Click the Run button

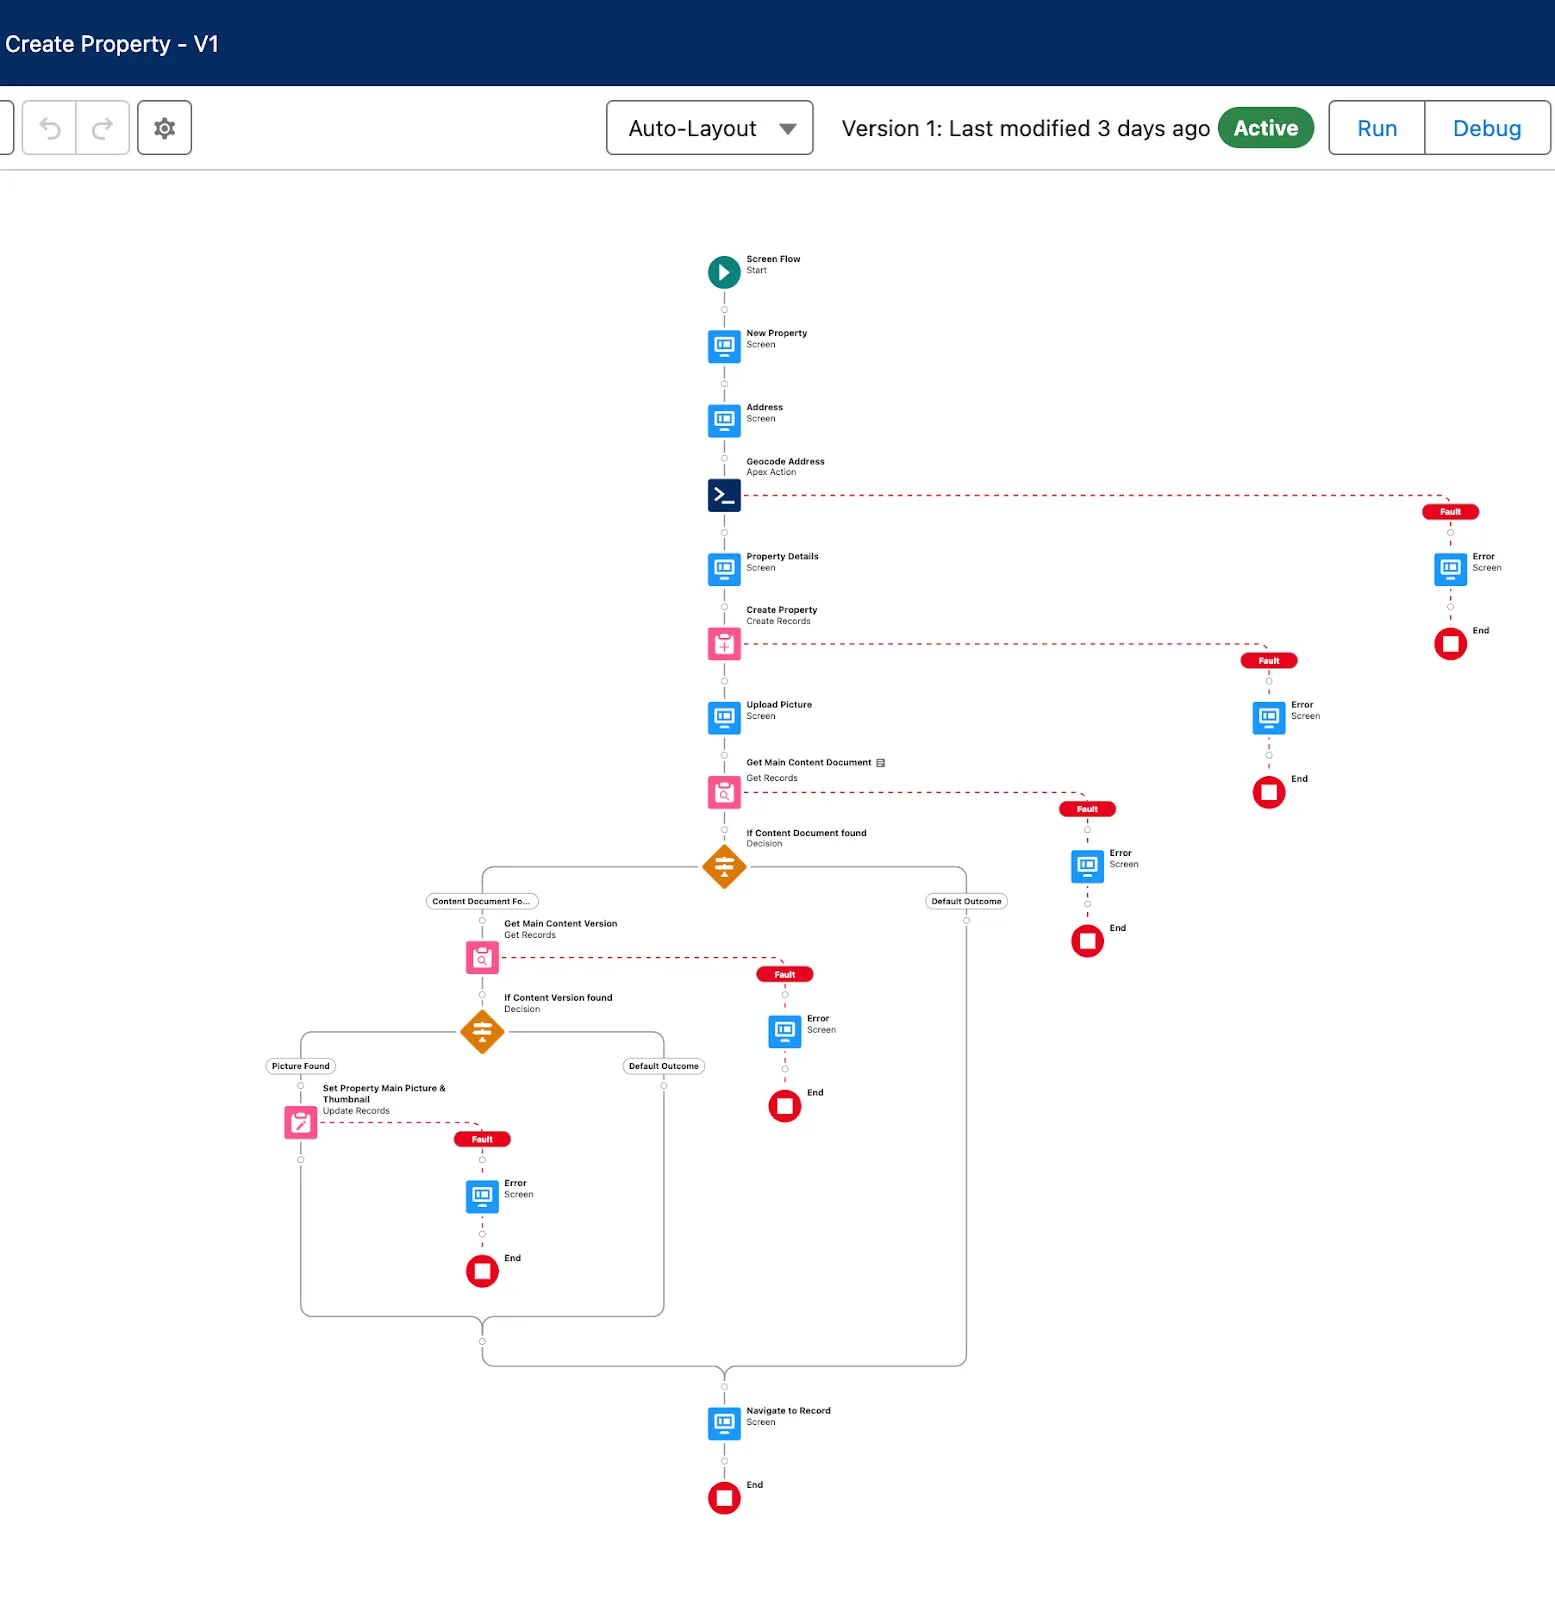coord(1376,128)
